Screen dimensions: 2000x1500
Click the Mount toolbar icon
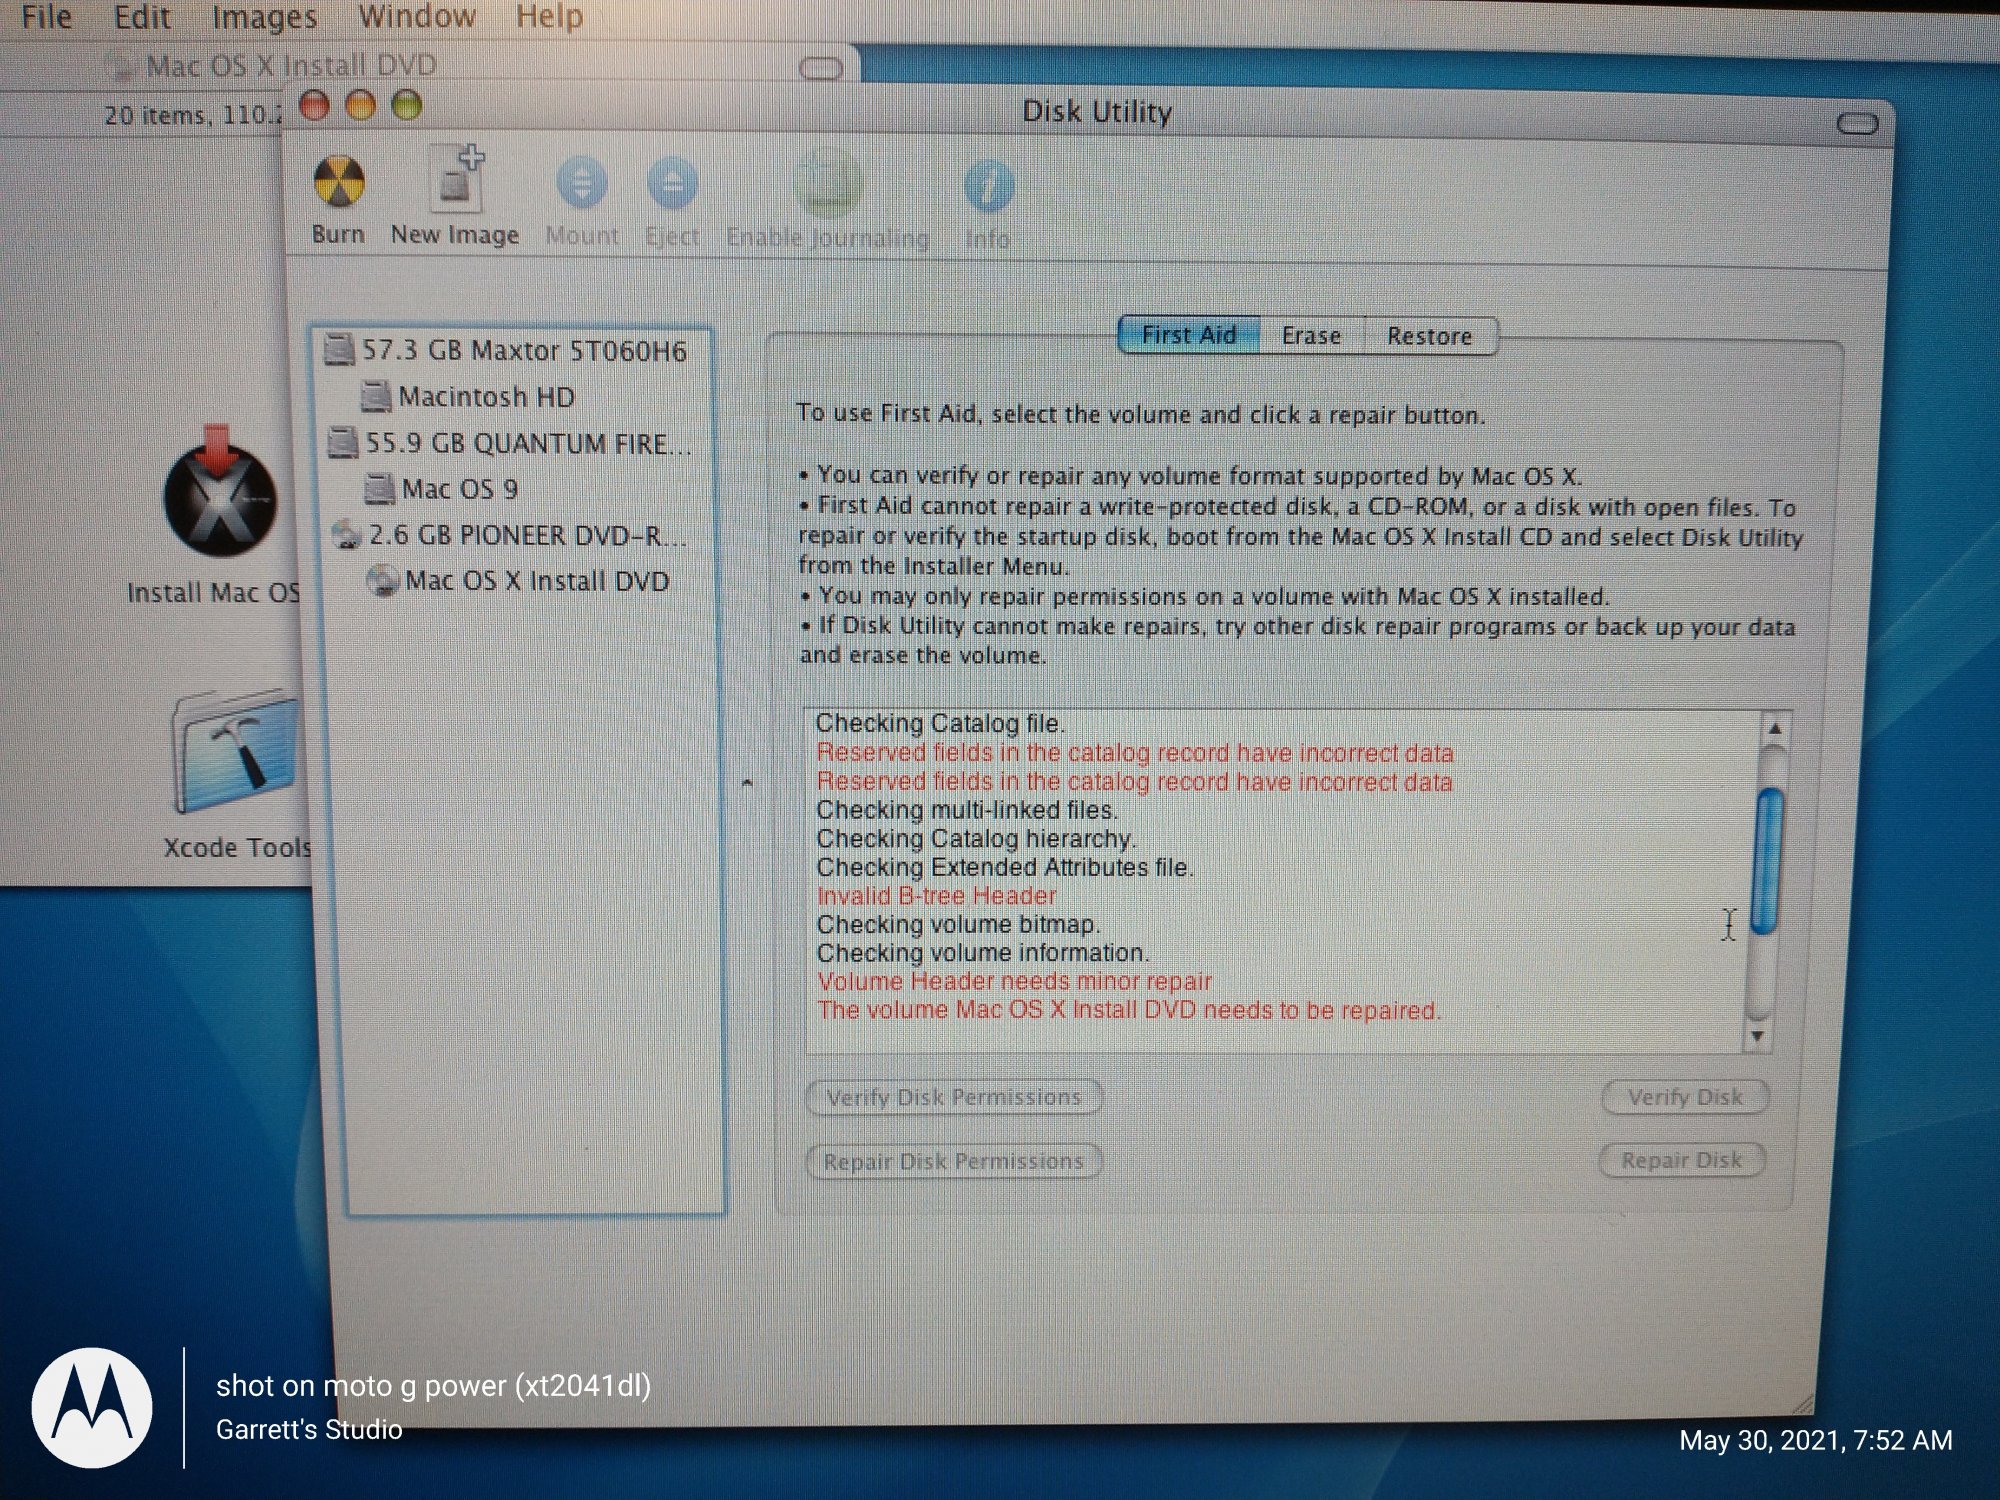click(582, 184)
